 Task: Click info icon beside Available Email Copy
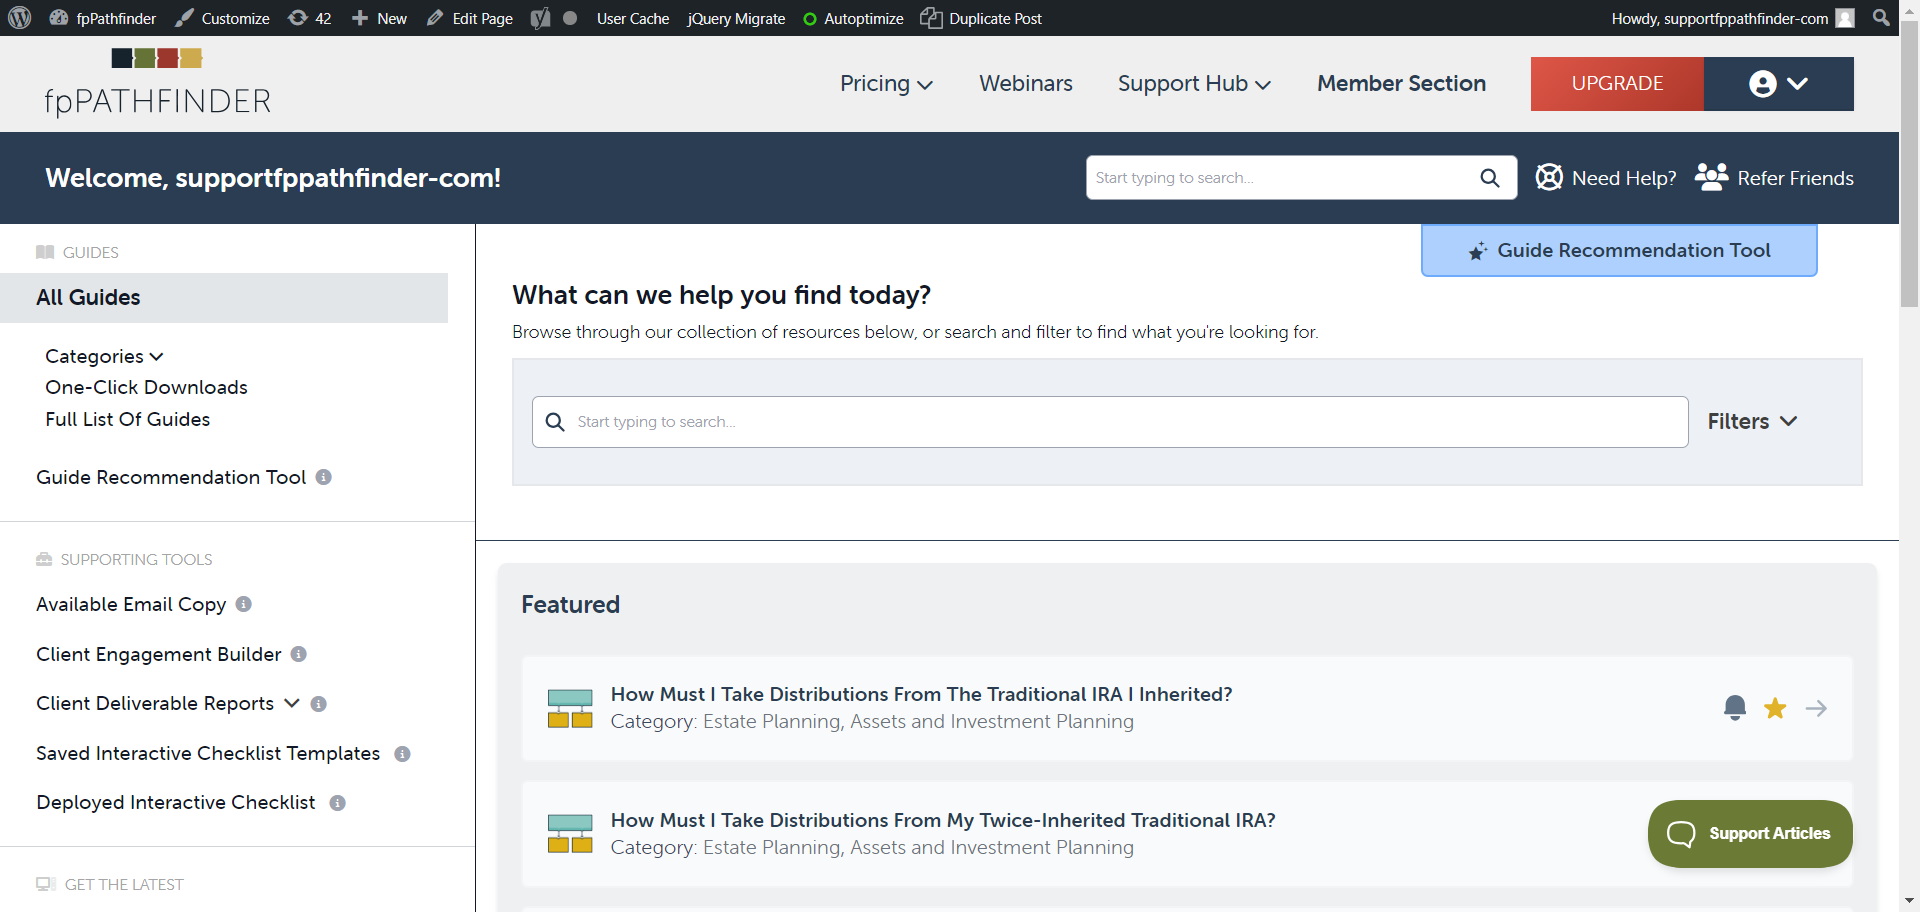(x=244, y=604)
